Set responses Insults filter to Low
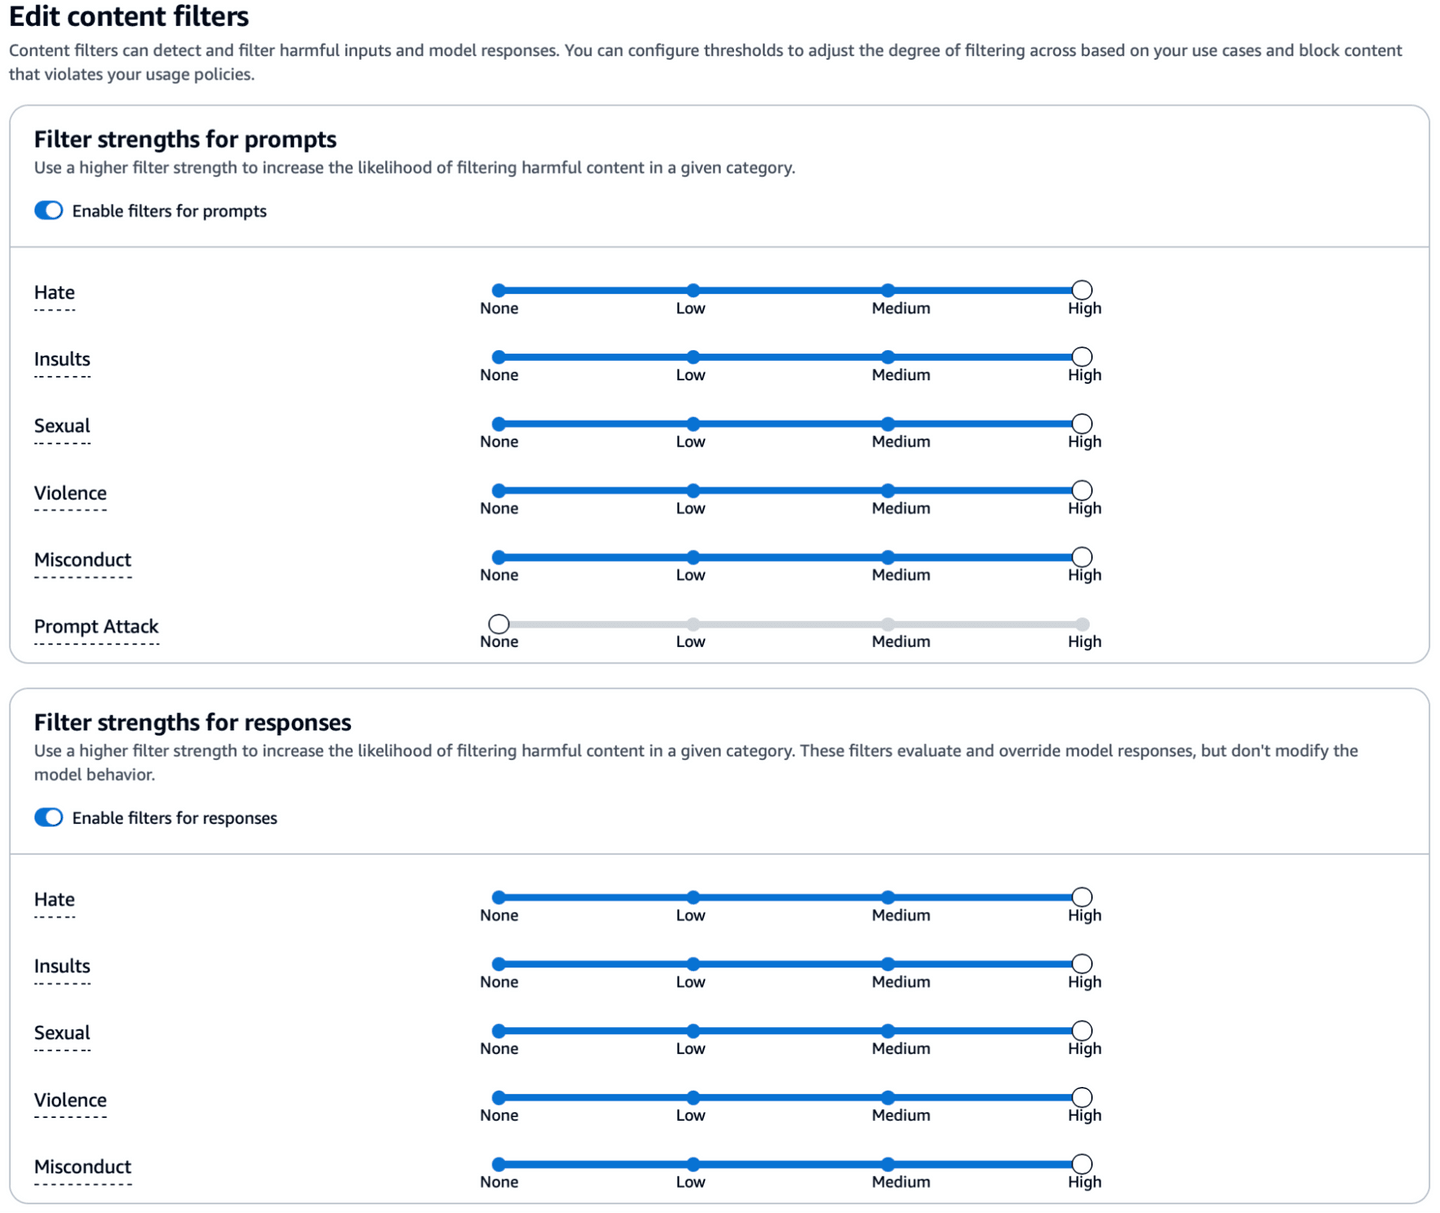The image size is (1440, 1213). pyautogui.click(x=693, y=964)
